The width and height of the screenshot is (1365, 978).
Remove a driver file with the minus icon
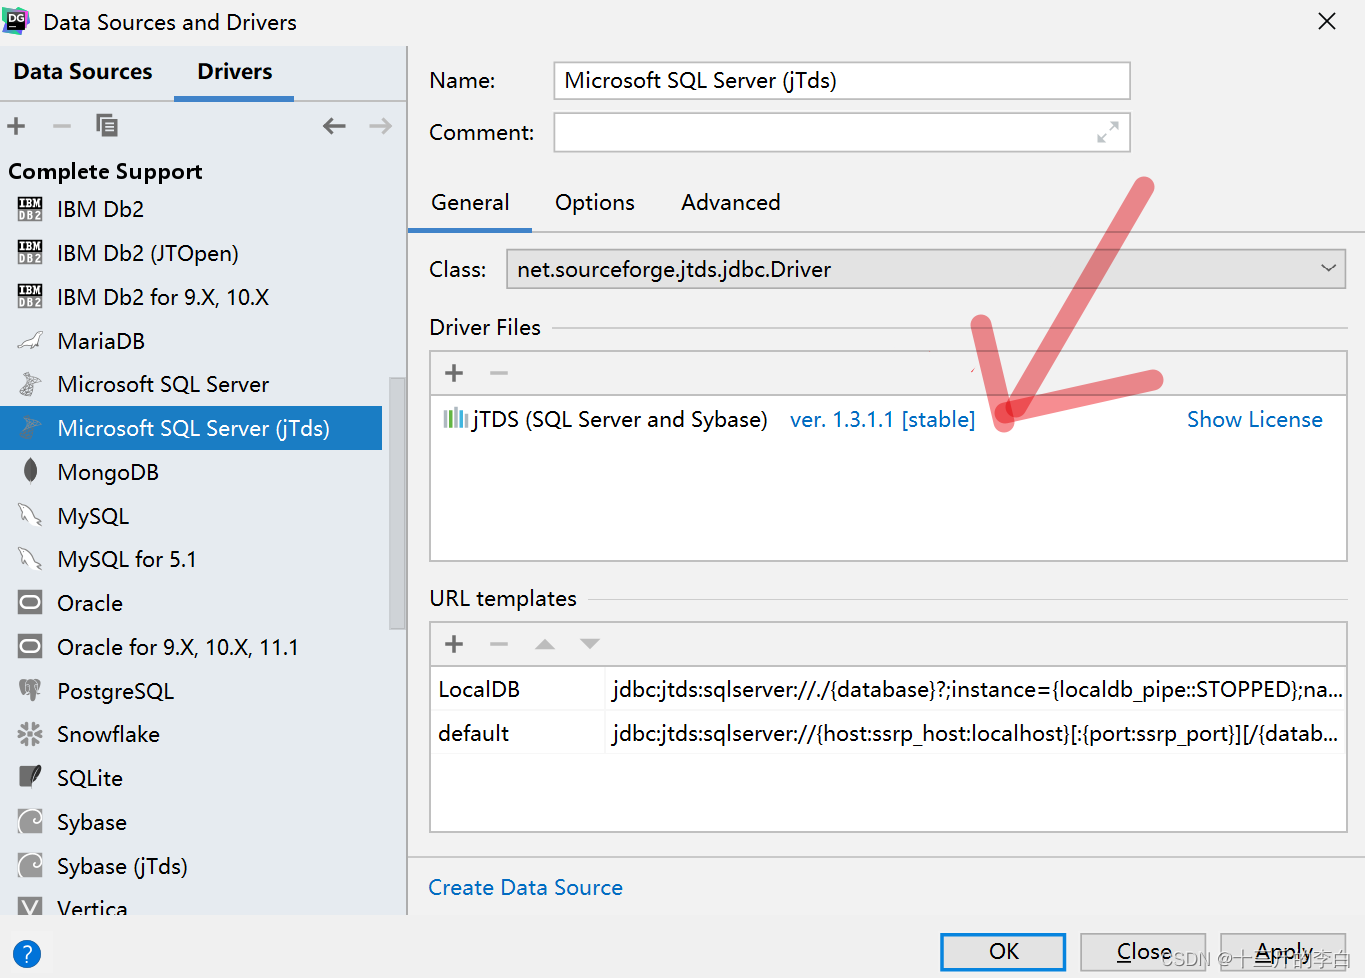click(499, 373)
